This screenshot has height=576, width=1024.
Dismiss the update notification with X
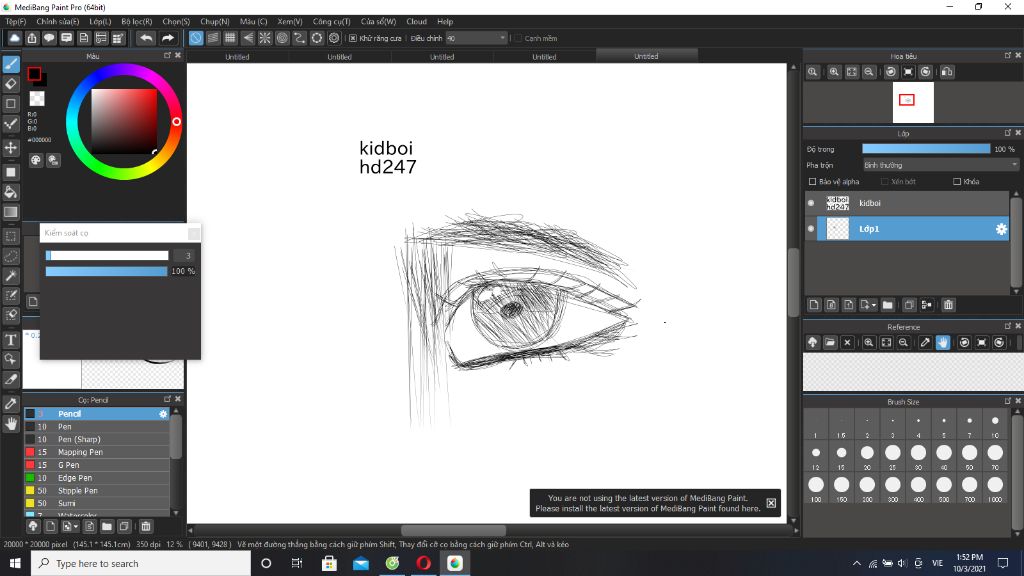click(771, 503)
